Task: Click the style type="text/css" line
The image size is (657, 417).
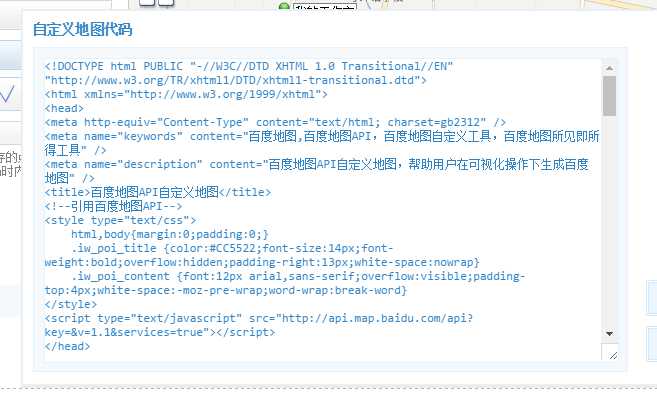Action: 120,220
